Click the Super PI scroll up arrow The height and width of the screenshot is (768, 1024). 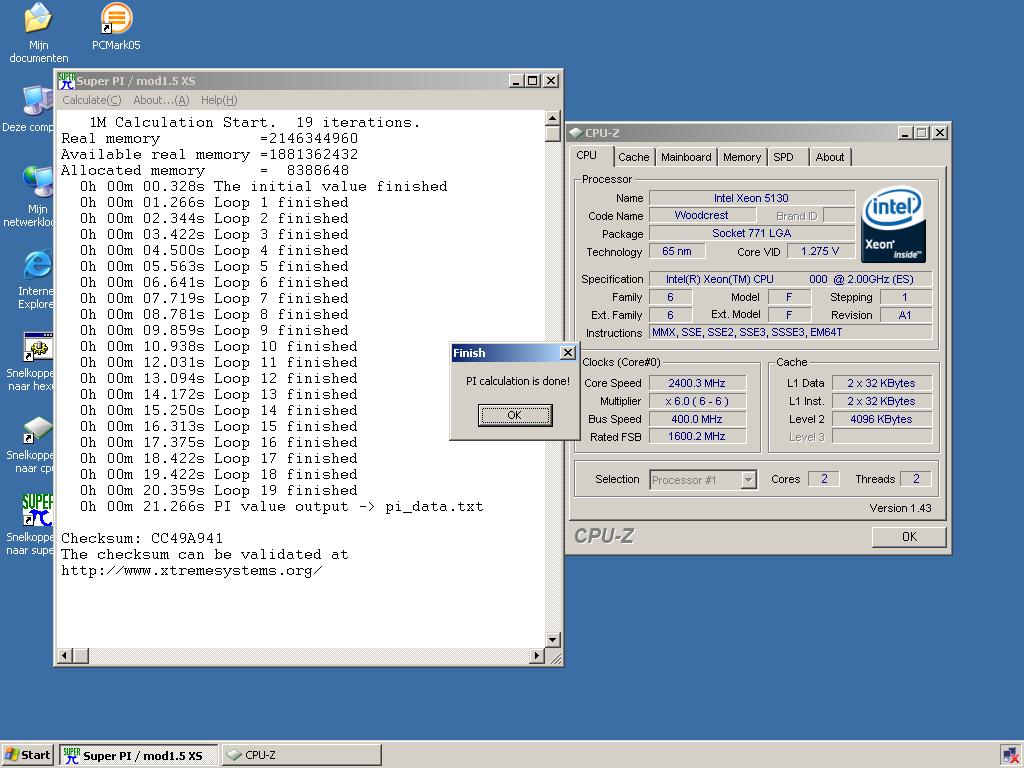click(552, 118)
